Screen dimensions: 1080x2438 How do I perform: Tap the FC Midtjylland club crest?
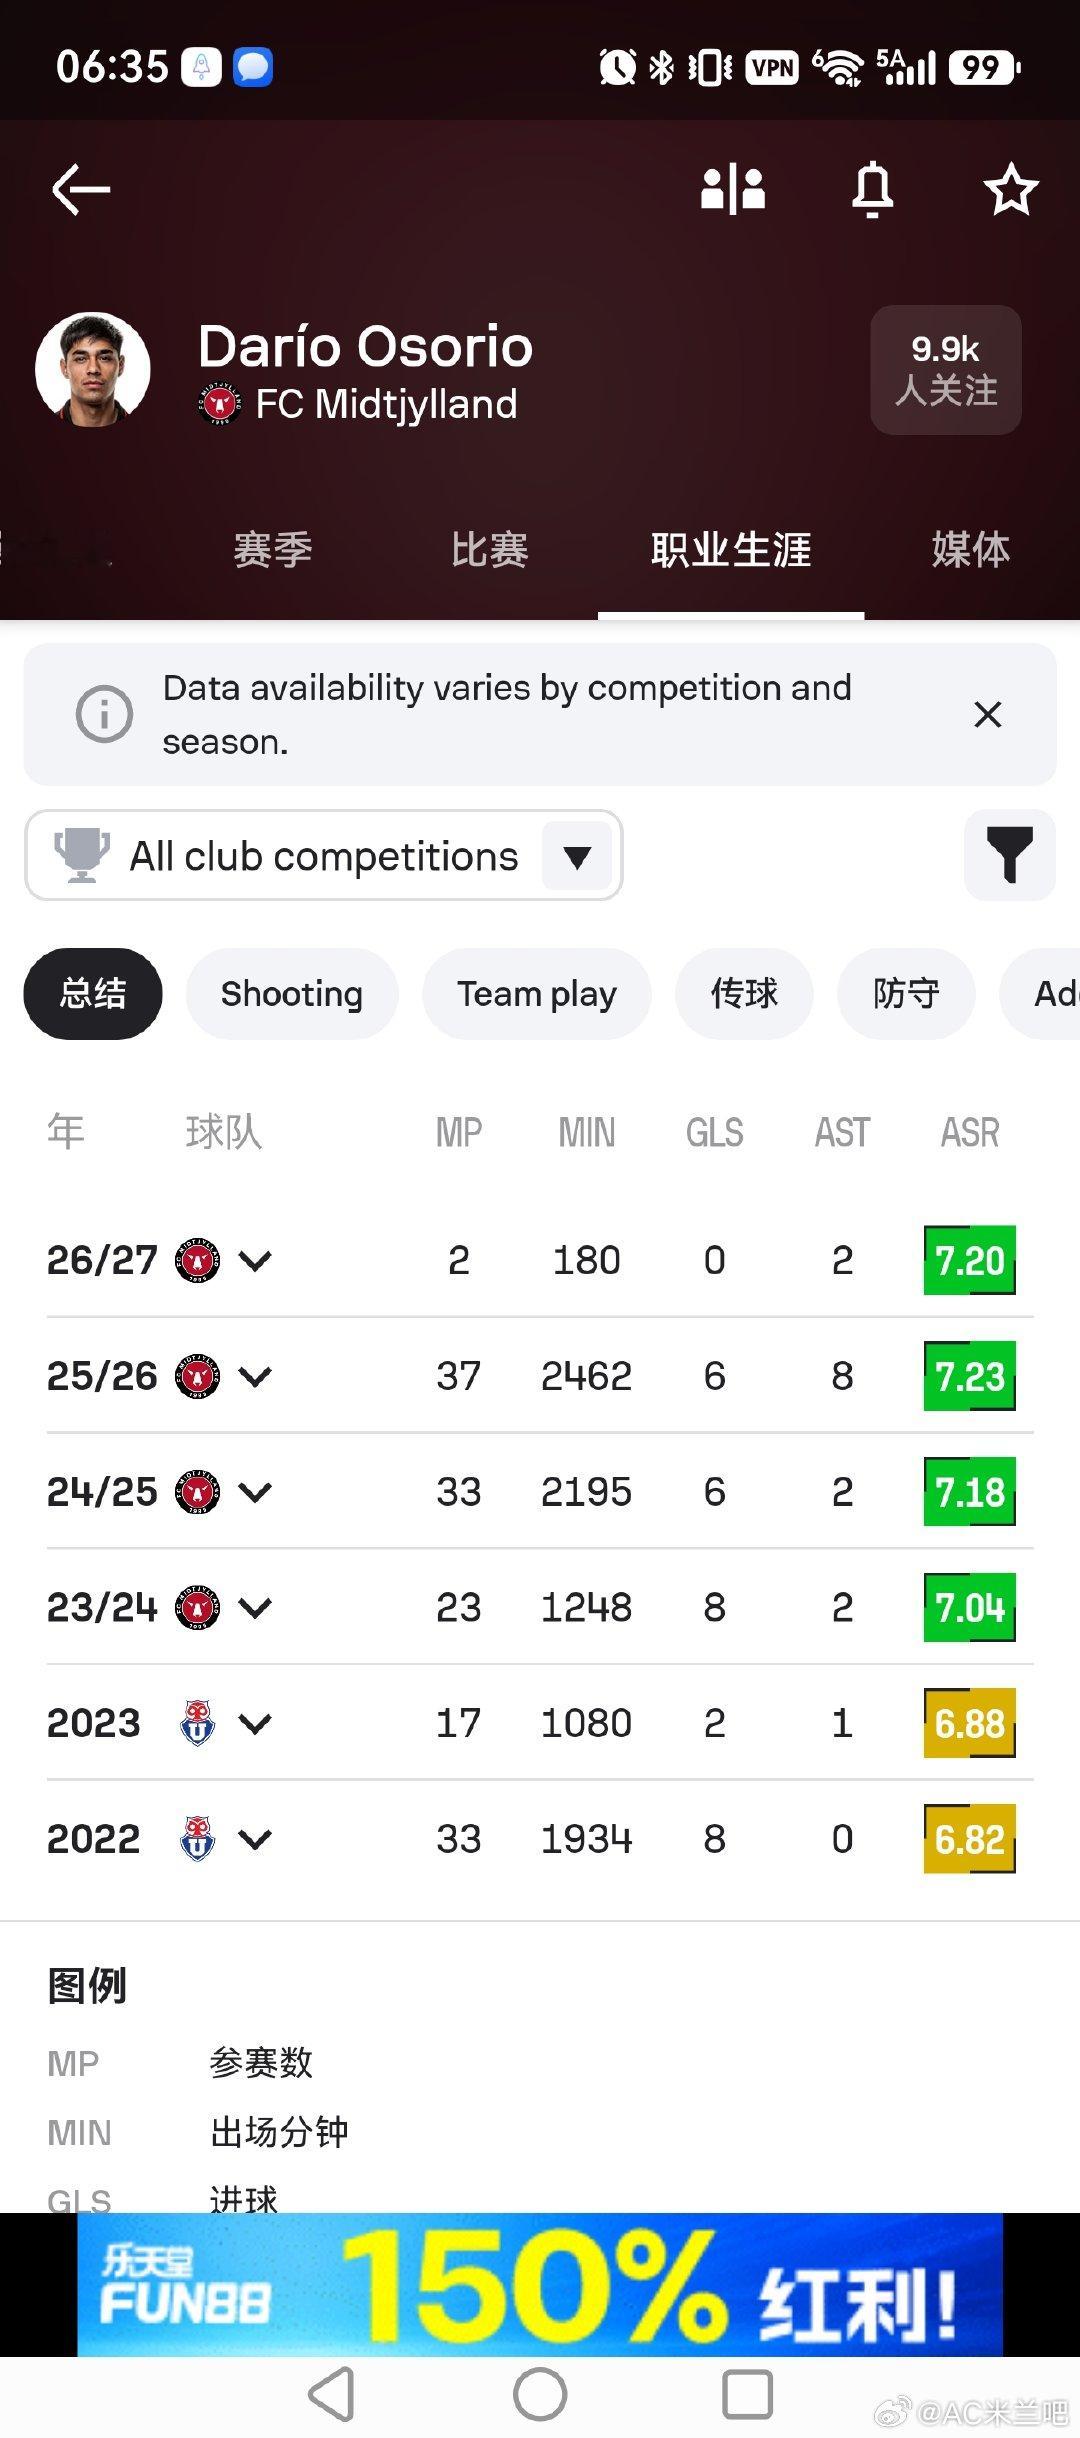click(x=220, y=404)
